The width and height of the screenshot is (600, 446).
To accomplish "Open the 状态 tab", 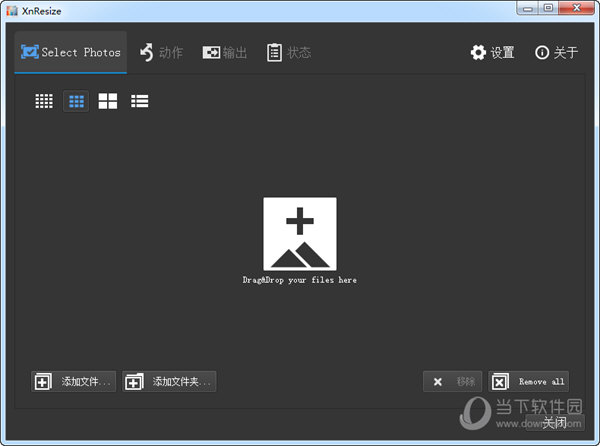I will click(289, 52).
